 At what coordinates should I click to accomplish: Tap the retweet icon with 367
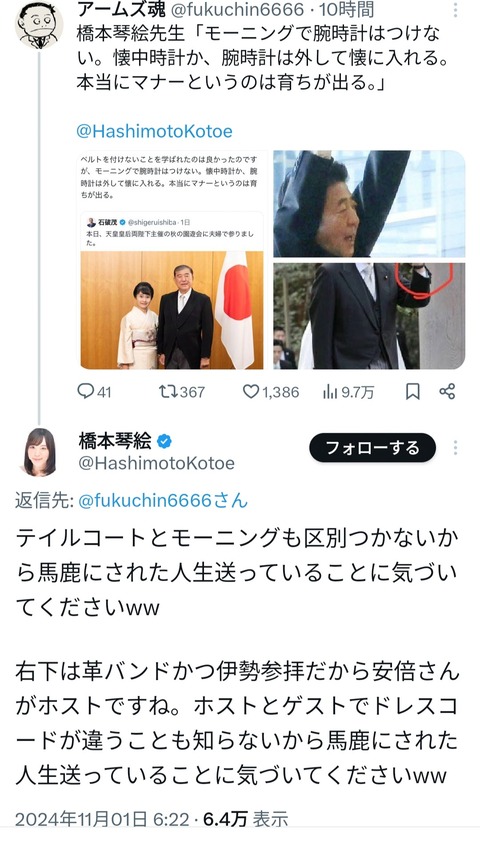click(168, 391)
